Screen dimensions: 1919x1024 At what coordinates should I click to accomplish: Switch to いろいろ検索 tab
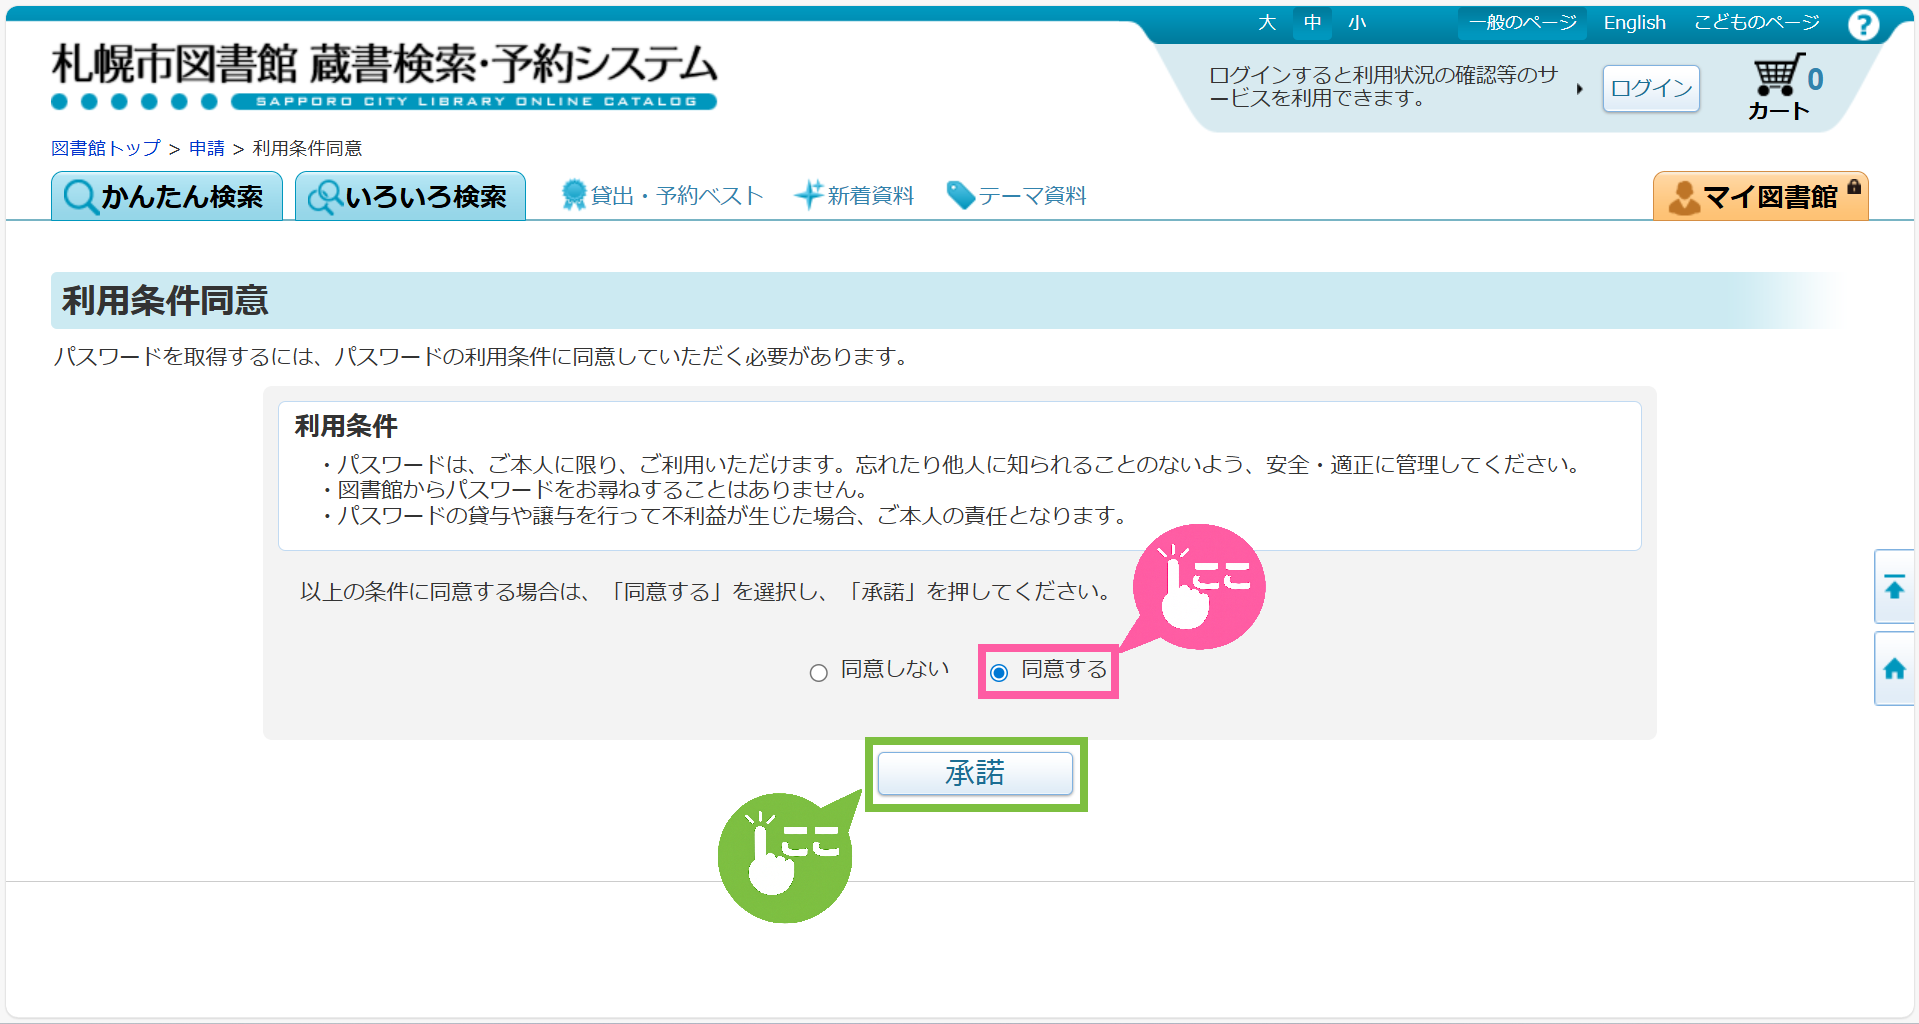click(x=410, y=197)
